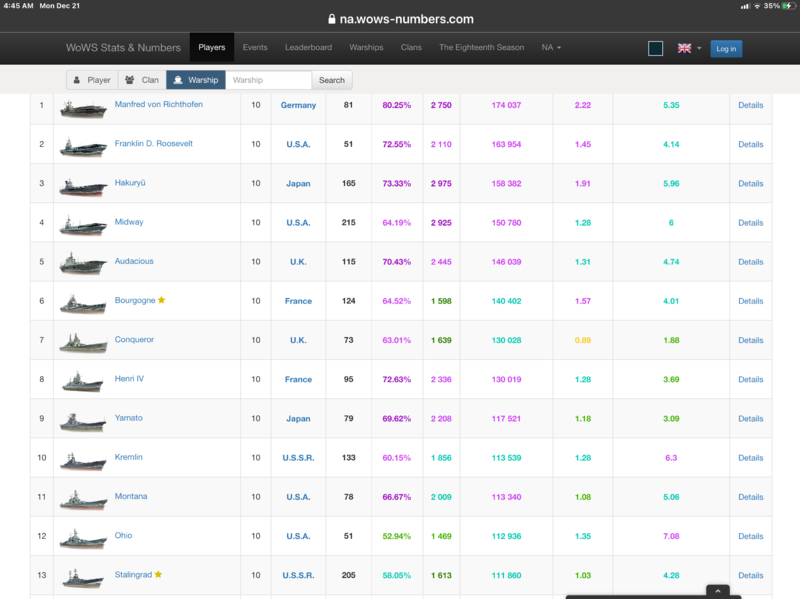Open the Leaderboard tab in navbar
Image resolution: width=800 pixels, height=599 pixels.
tap(308, 48)
